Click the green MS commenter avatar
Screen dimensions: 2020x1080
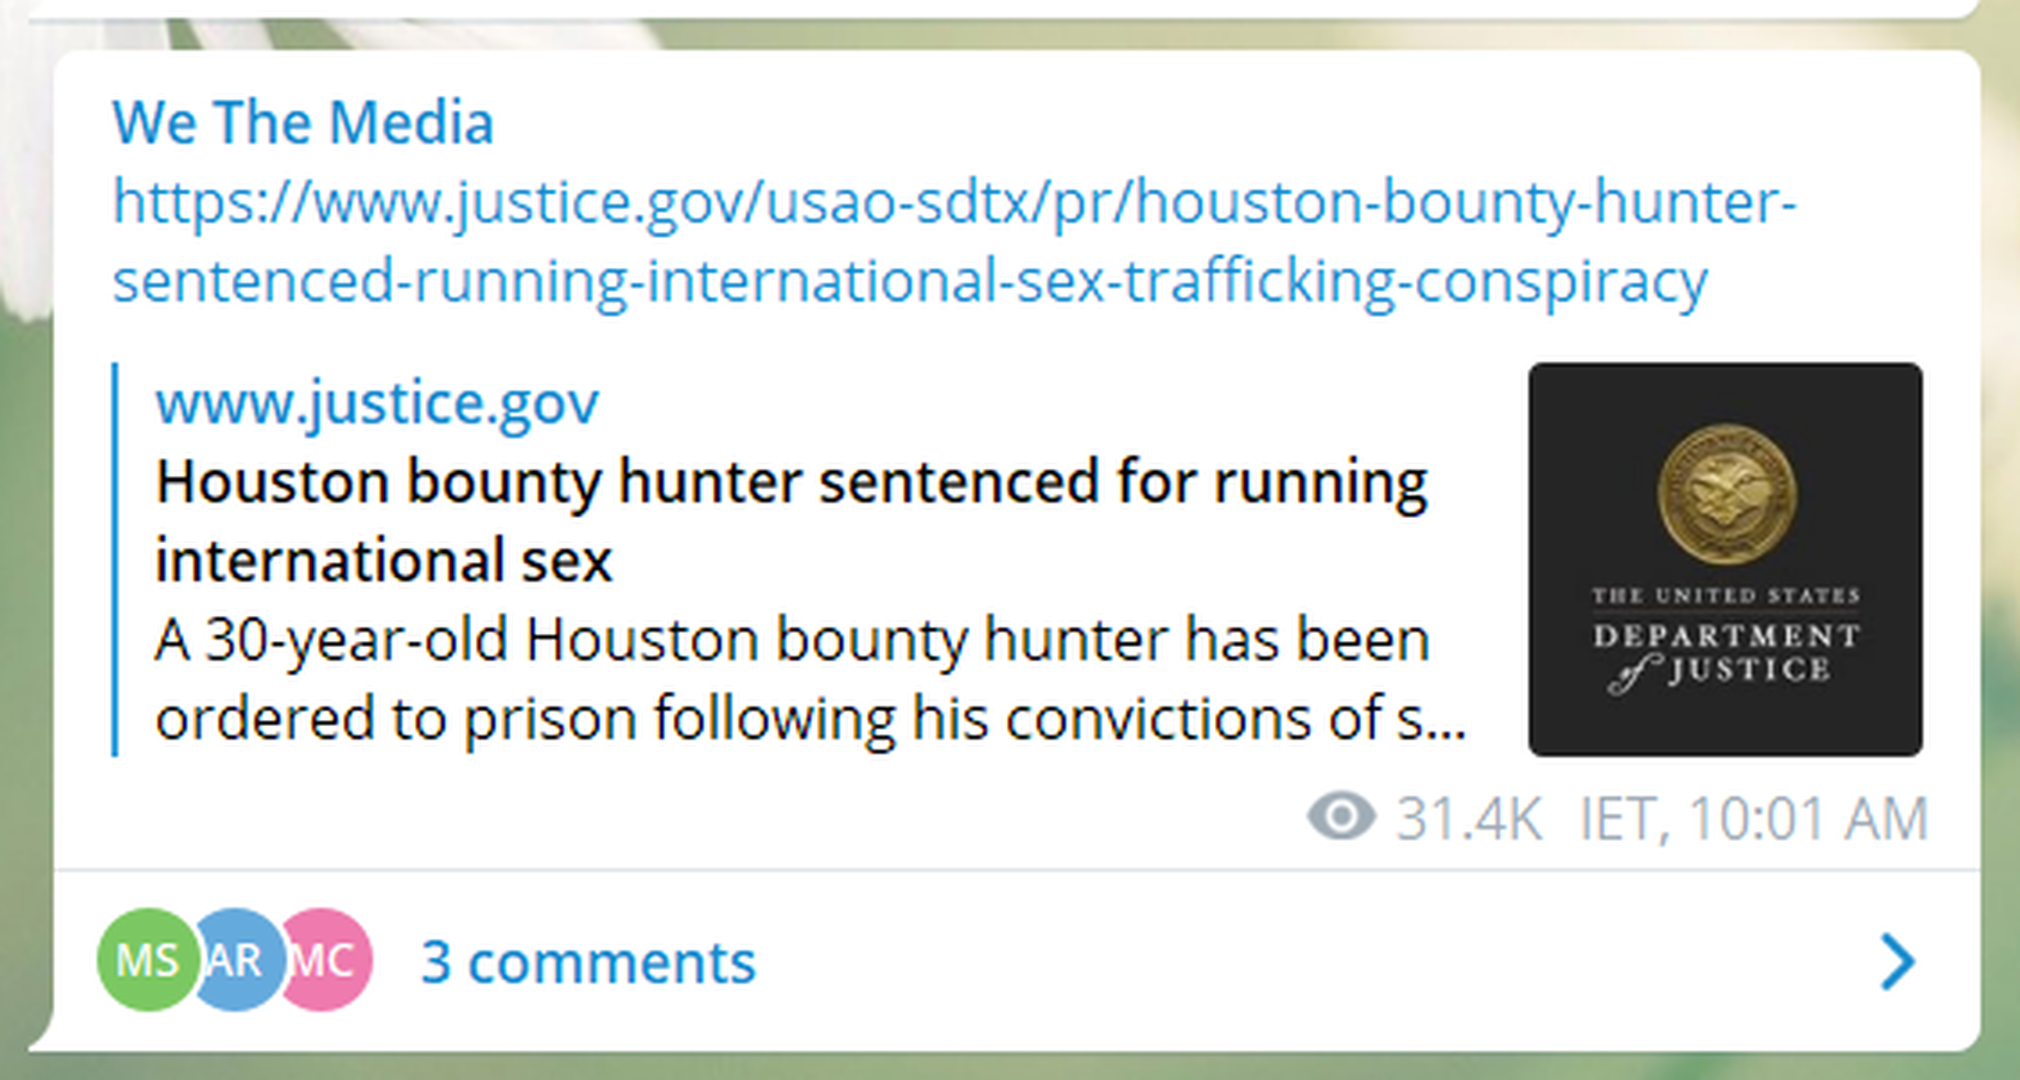[x=146, y=961]
